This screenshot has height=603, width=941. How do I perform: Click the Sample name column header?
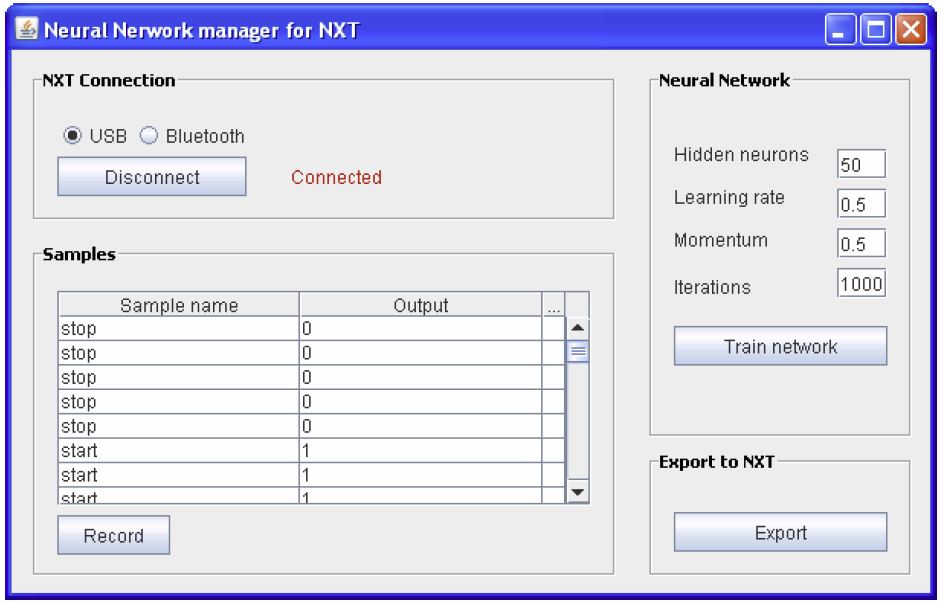tap(179, 305)
